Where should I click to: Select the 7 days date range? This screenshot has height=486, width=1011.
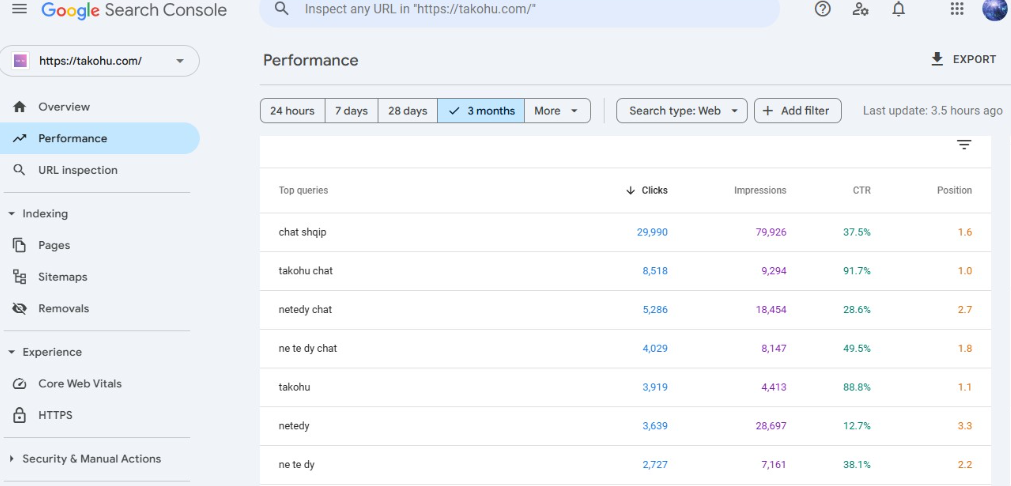(351, 111)
